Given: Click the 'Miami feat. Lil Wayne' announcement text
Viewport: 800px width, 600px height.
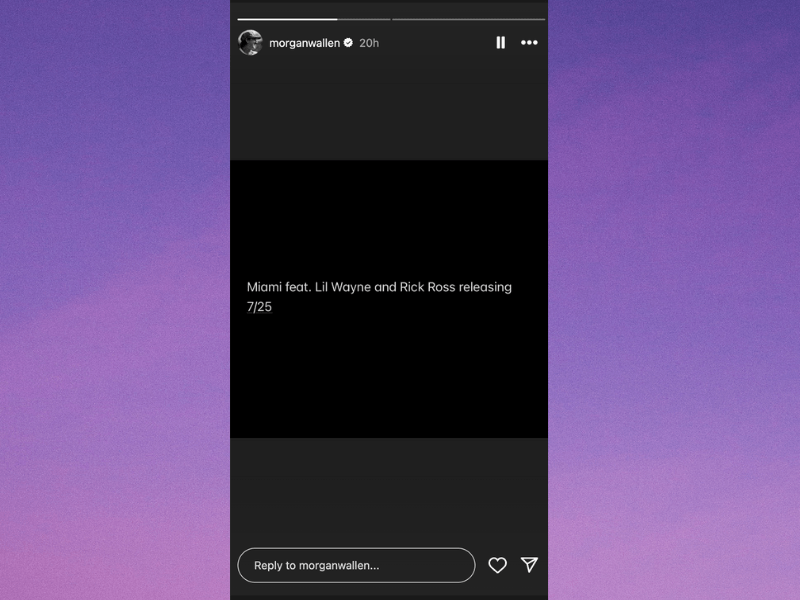Looking at the screenshot, I should (x=379, y=287).
